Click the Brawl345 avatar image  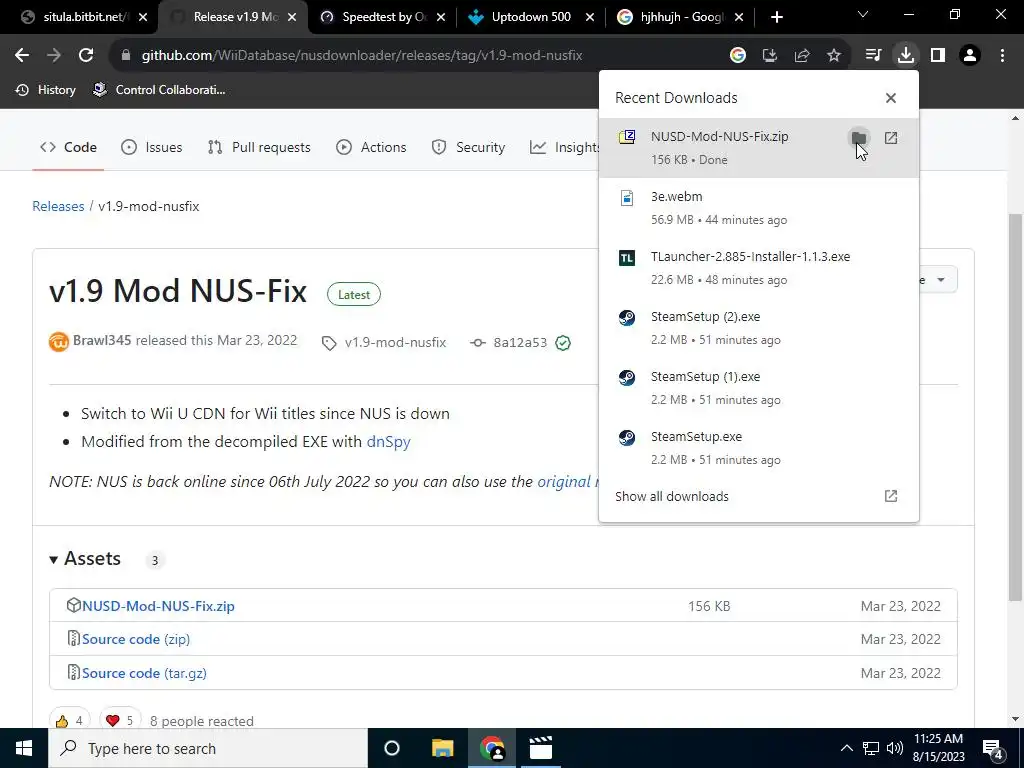click(59, 342)
